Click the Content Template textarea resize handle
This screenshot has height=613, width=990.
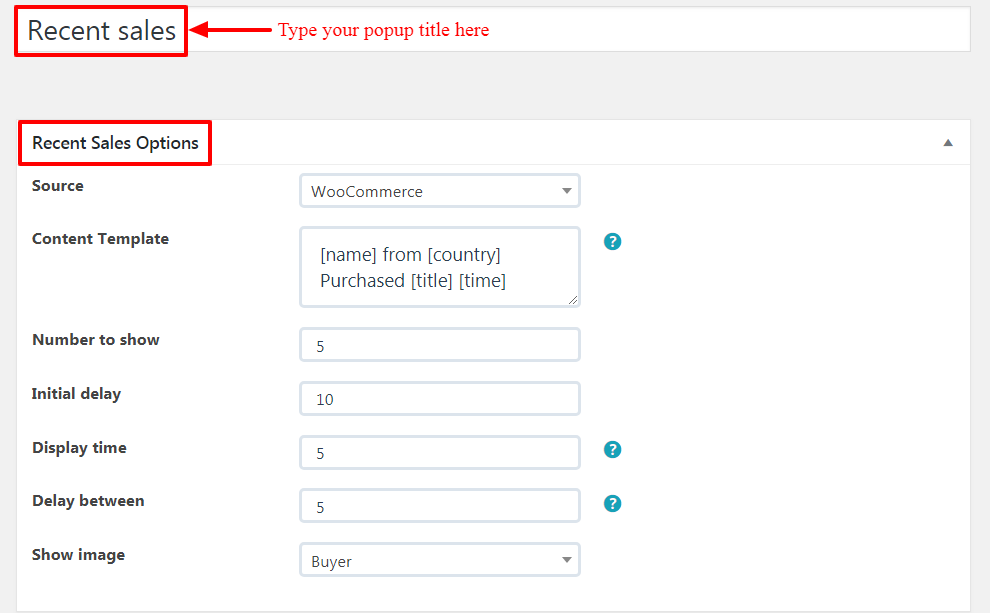573,300
